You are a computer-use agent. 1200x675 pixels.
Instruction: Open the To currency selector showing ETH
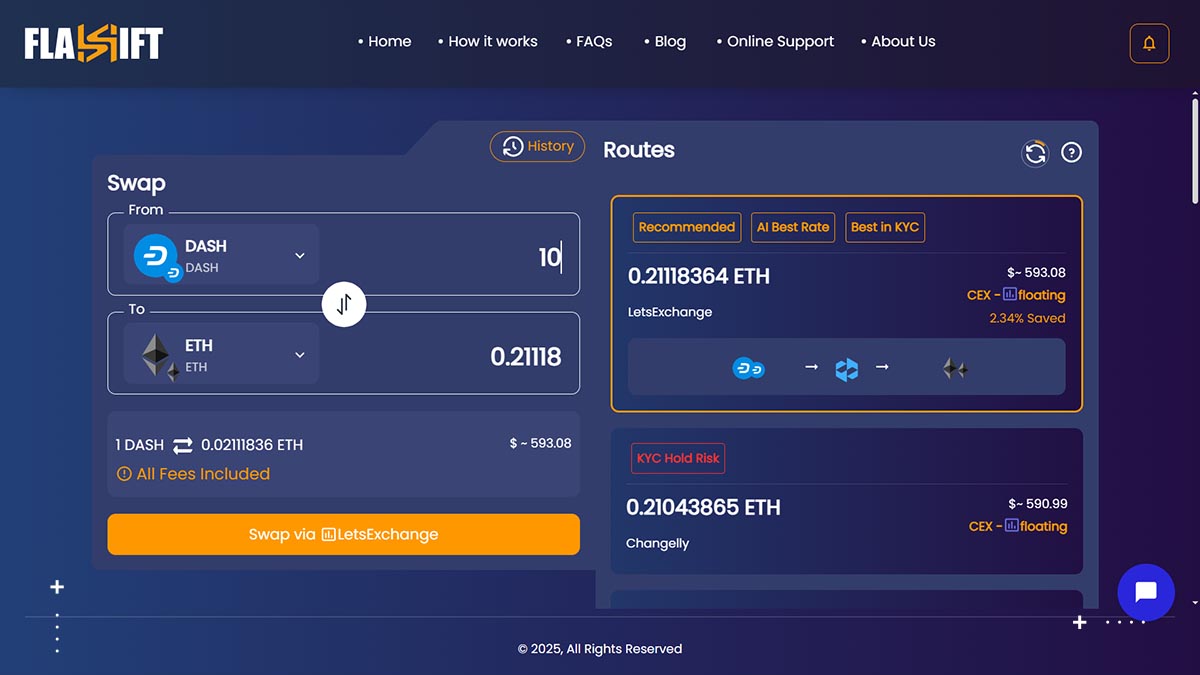click(220, 353)
